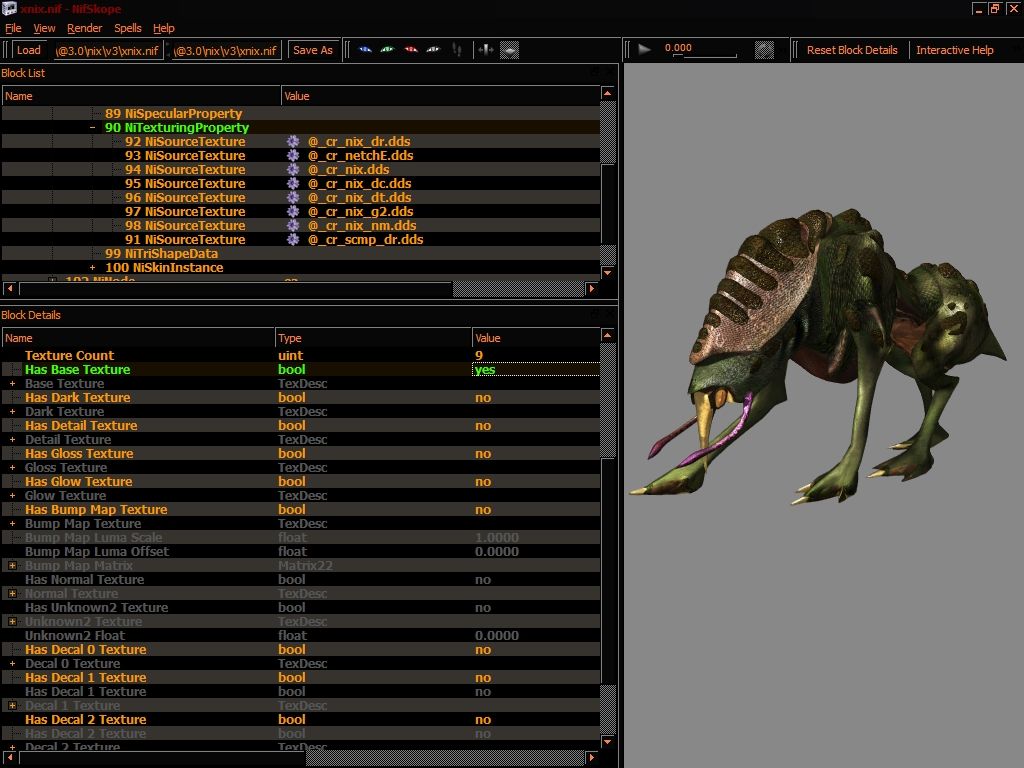This screenshot has height=768, width=1024.
Task: Click Reset Block Details
Action: click(x=852, y=50)
